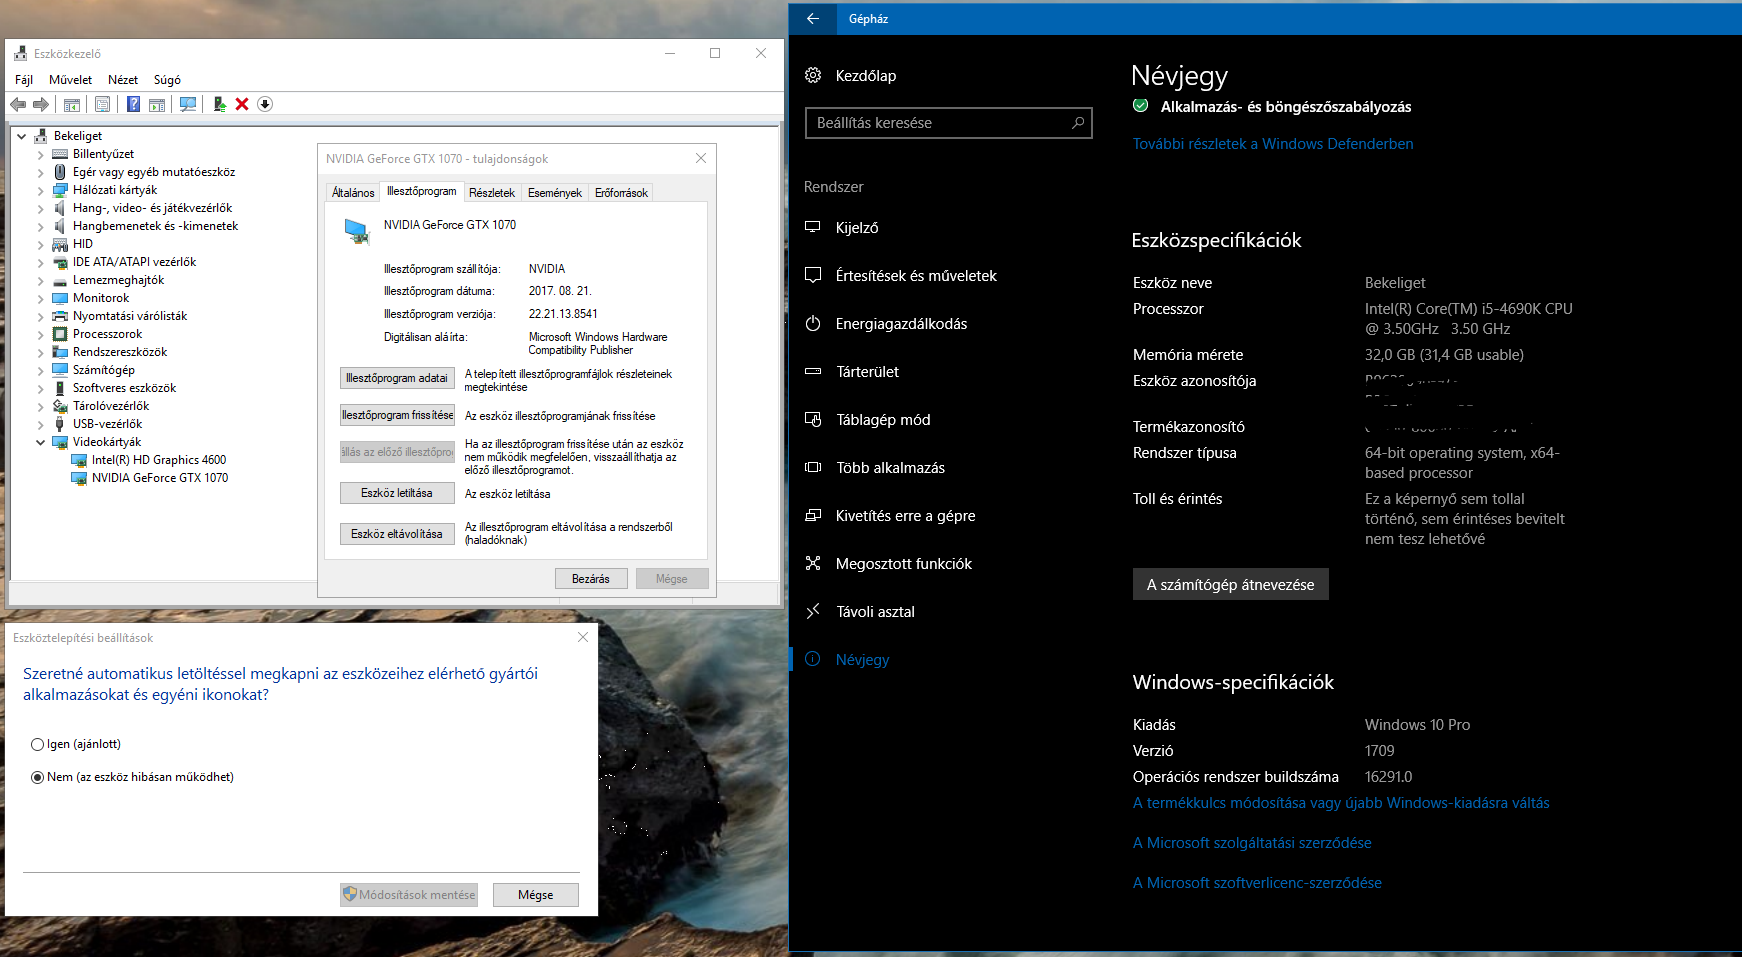
Task: Click the Forward arrow in Device Manager toolbar
Action: (41, 104)
